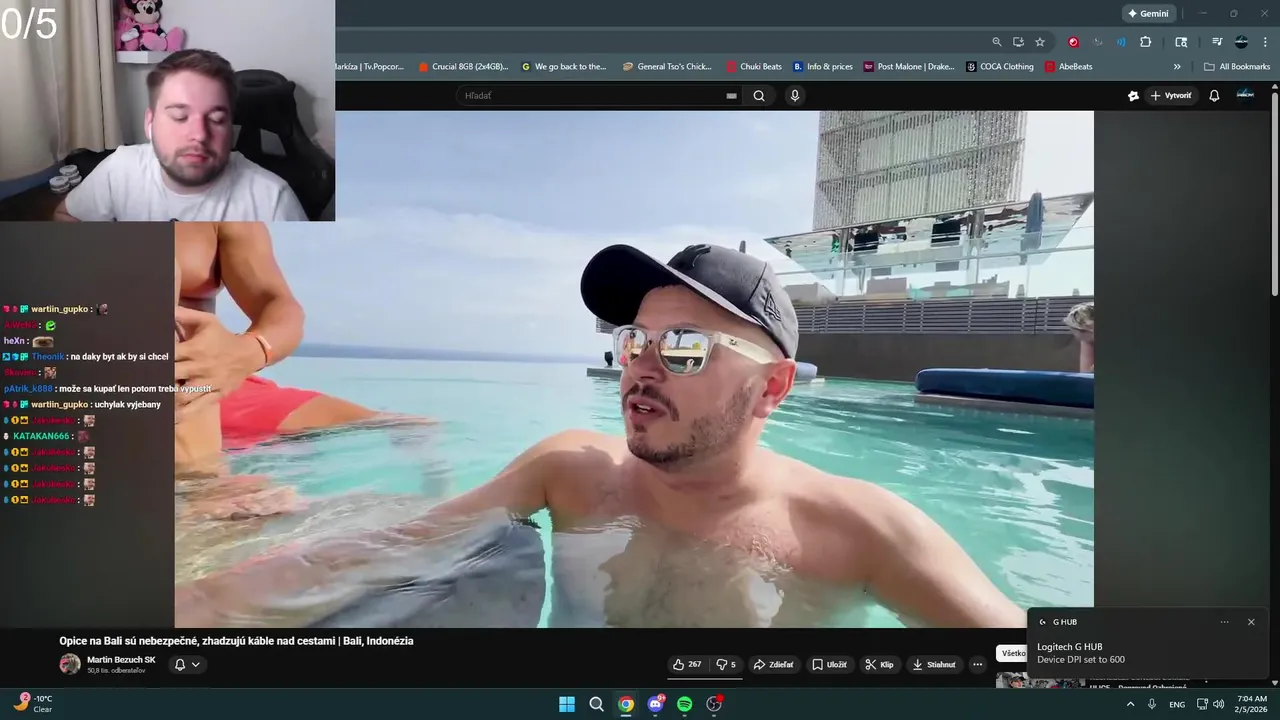The image size is (1280, 720).
Task: Open the General Tso's Chick bookmark
Action: click(x=667, y=67)
